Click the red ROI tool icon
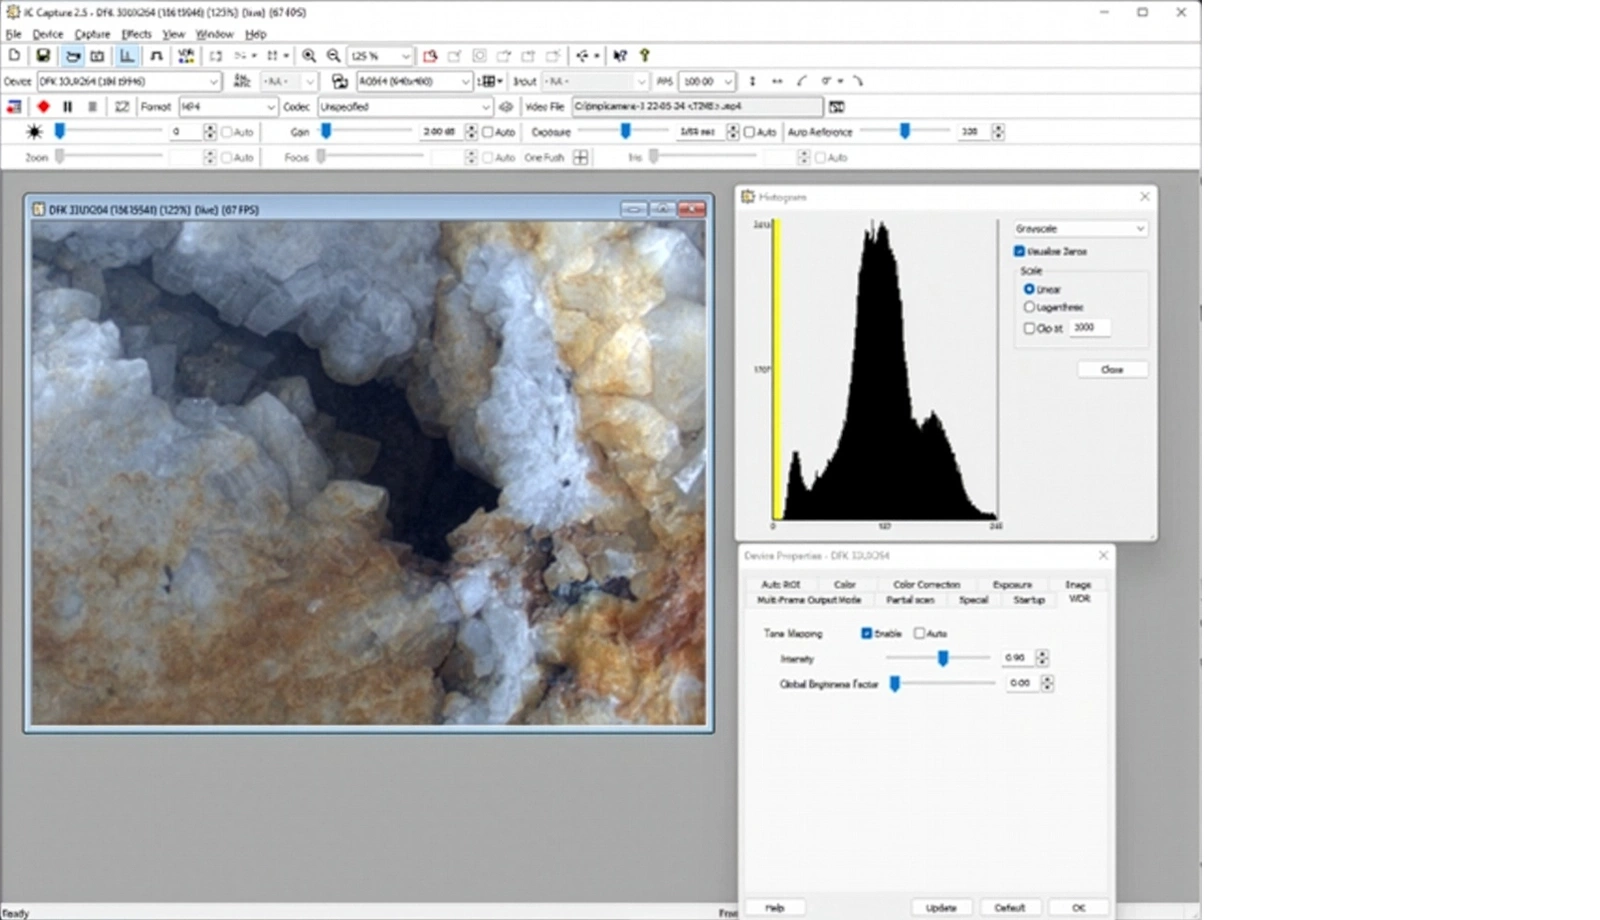Image resolution: width=1600 pixels, height=920 pixels. click(430, 56)
